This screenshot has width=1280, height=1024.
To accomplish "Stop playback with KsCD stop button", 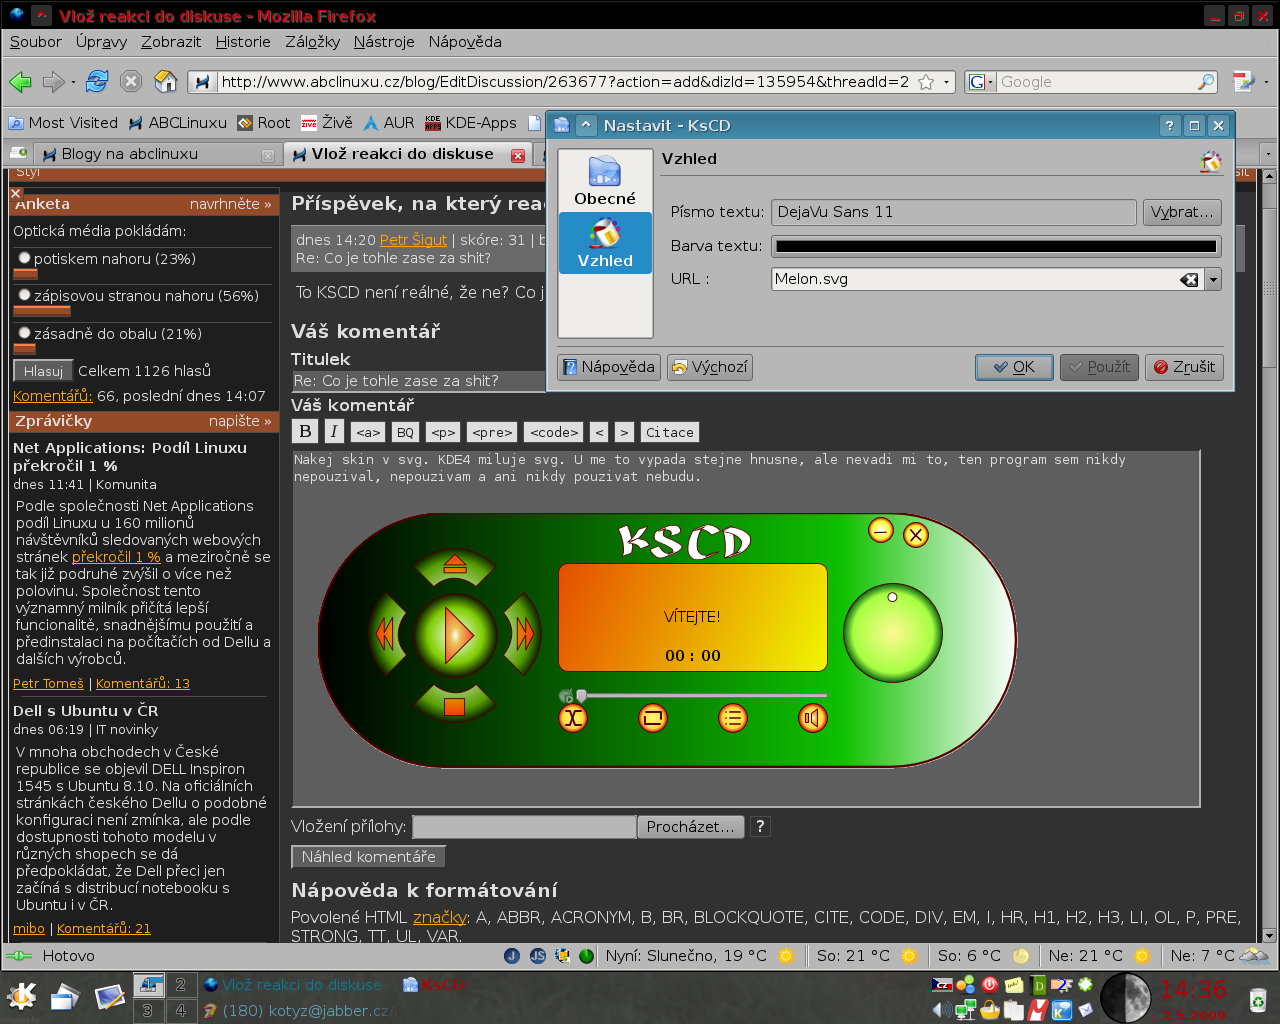I will click(455, 704).
